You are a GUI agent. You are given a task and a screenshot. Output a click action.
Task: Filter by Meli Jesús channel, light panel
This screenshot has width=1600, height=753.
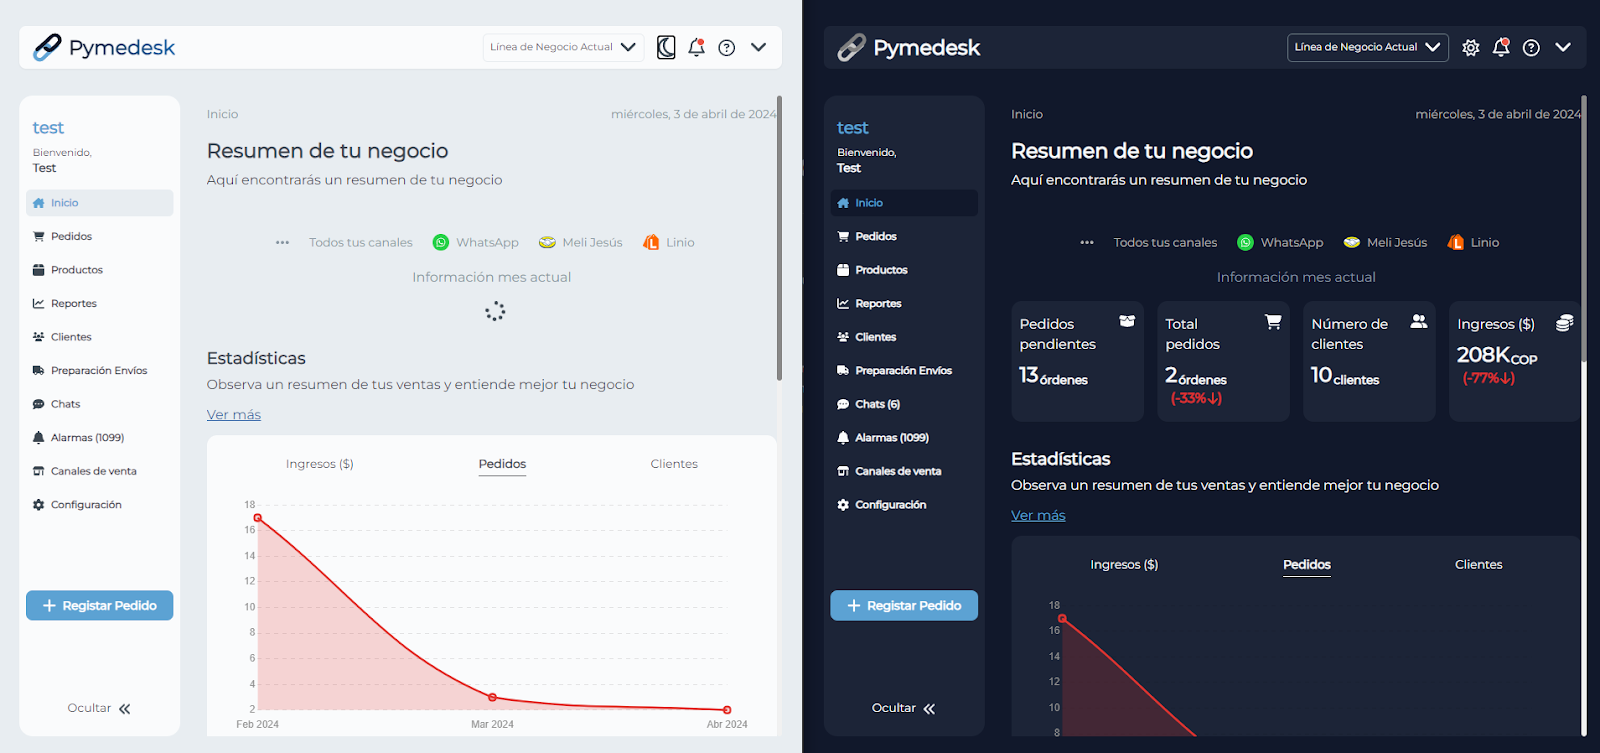point(581,242)
